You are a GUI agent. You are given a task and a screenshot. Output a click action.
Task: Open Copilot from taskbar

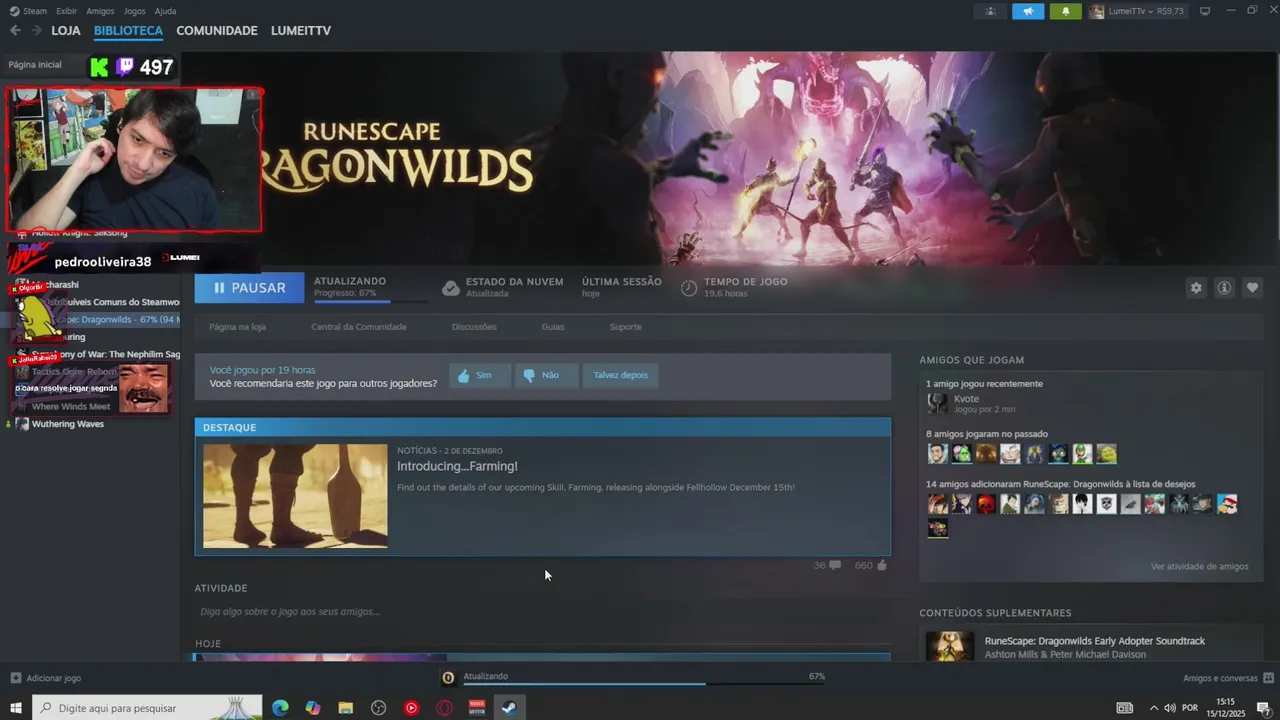click(x=313, y=708)
